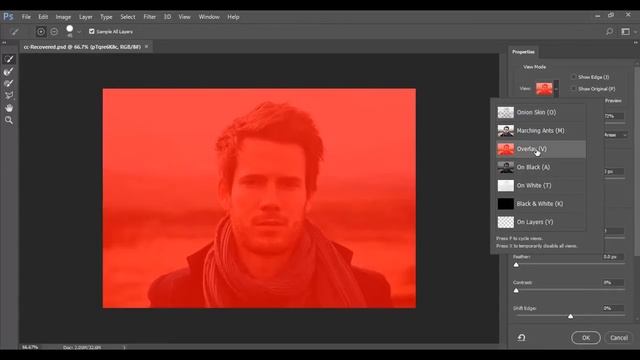Enable Show Original (P) checkbox
The height and width of the screenshot is (360, 640).
point(573,89)
